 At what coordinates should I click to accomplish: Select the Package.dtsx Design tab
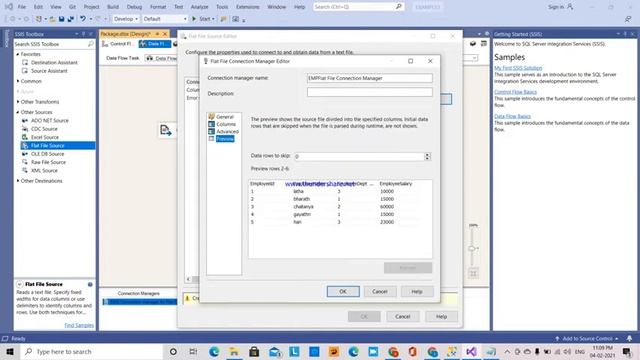coord(126,34)
